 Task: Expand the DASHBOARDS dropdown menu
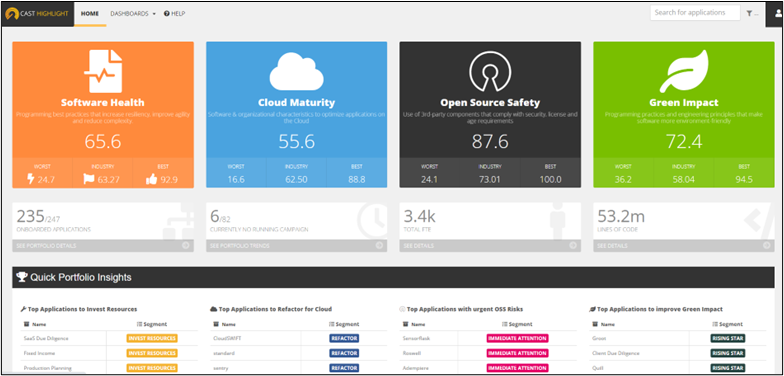point(133,14)
